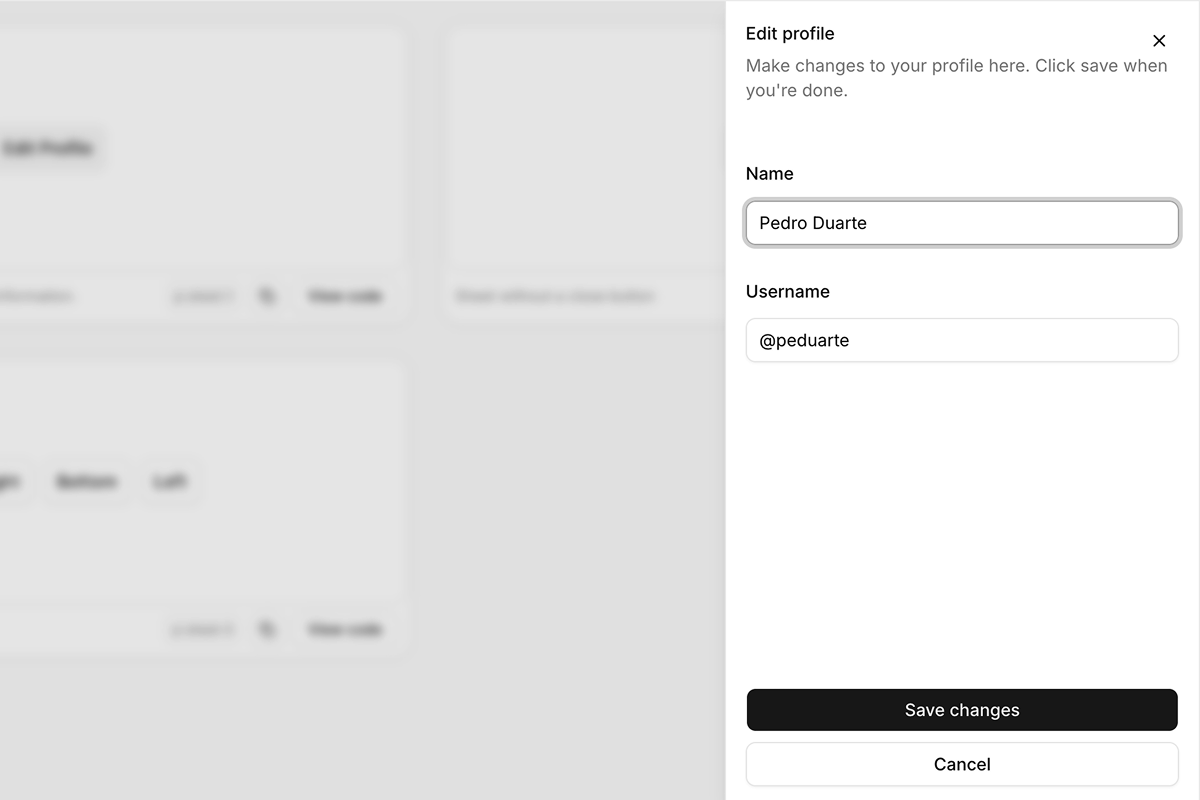This screenshot has width=1200, height=800.
Task: Open View code under the Edit Profile card
Action: [345, 296]
